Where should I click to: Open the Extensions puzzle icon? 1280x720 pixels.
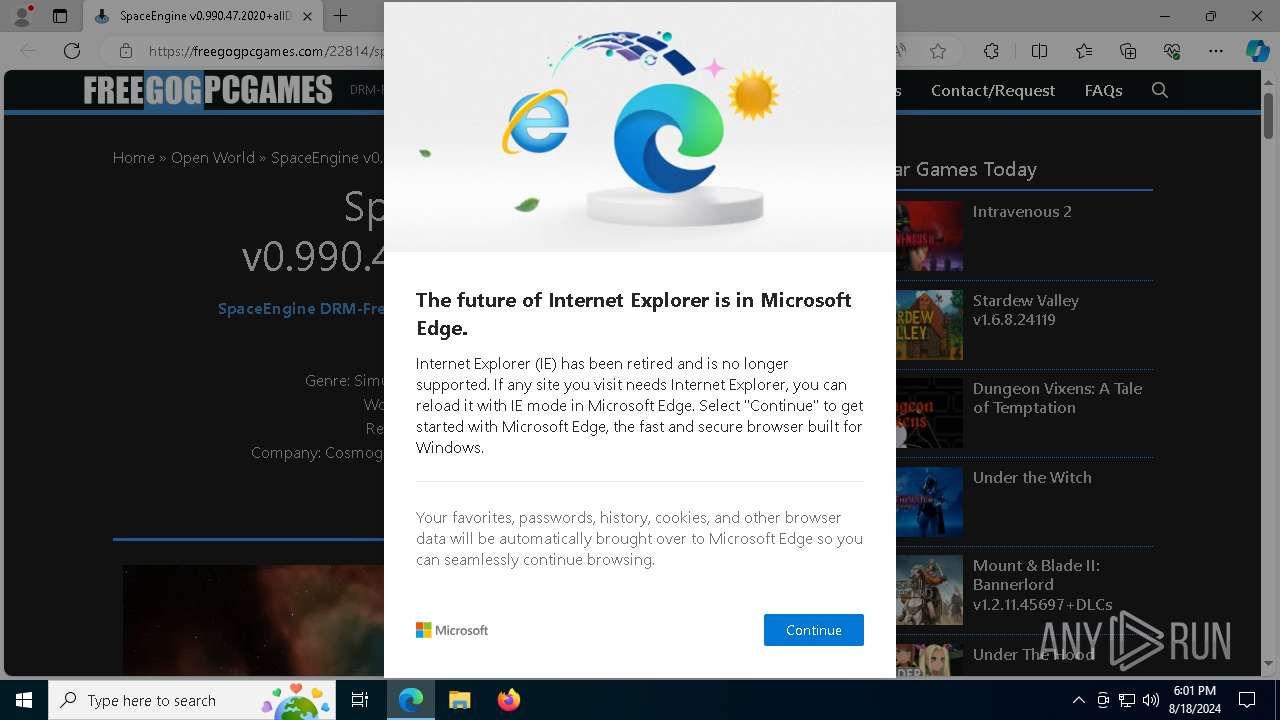tap(991, 50)
